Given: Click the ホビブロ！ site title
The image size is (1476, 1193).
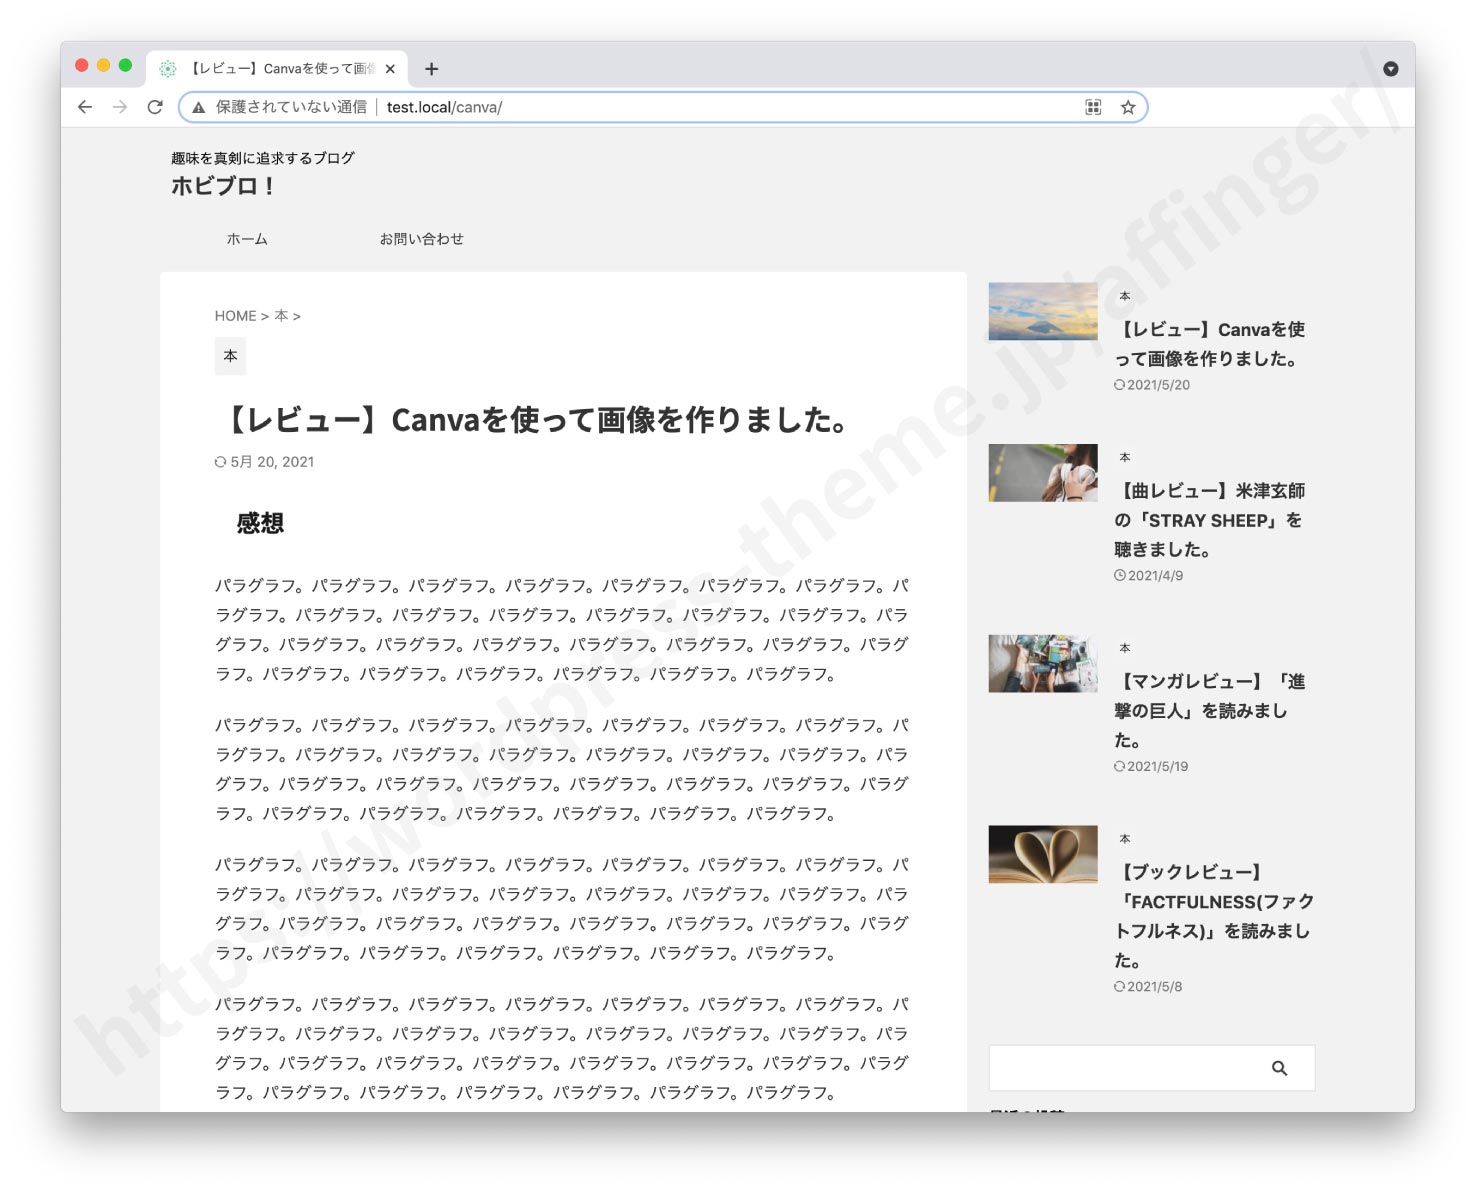Looking at the screenshot, I should (223, 186).
